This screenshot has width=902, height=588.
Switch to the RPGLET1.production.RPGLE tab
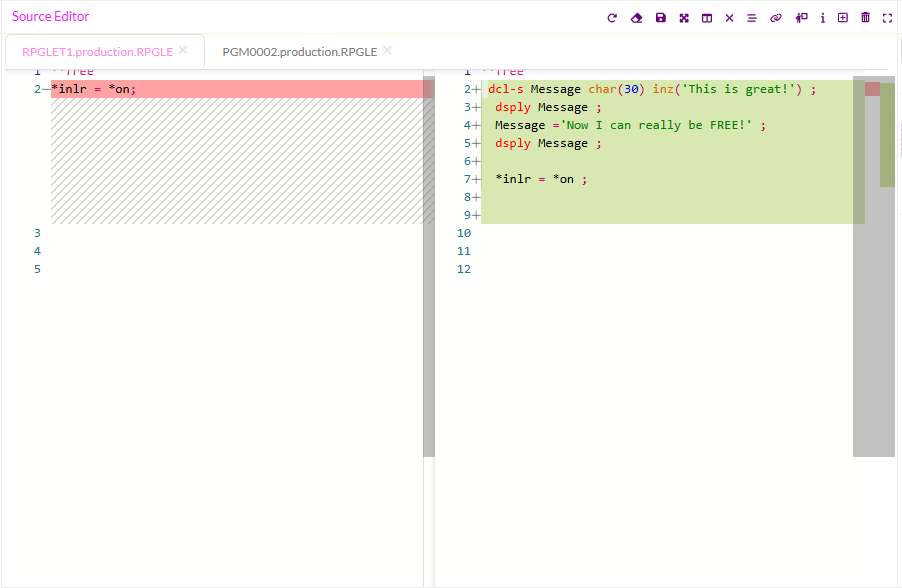tap(97, 52)
